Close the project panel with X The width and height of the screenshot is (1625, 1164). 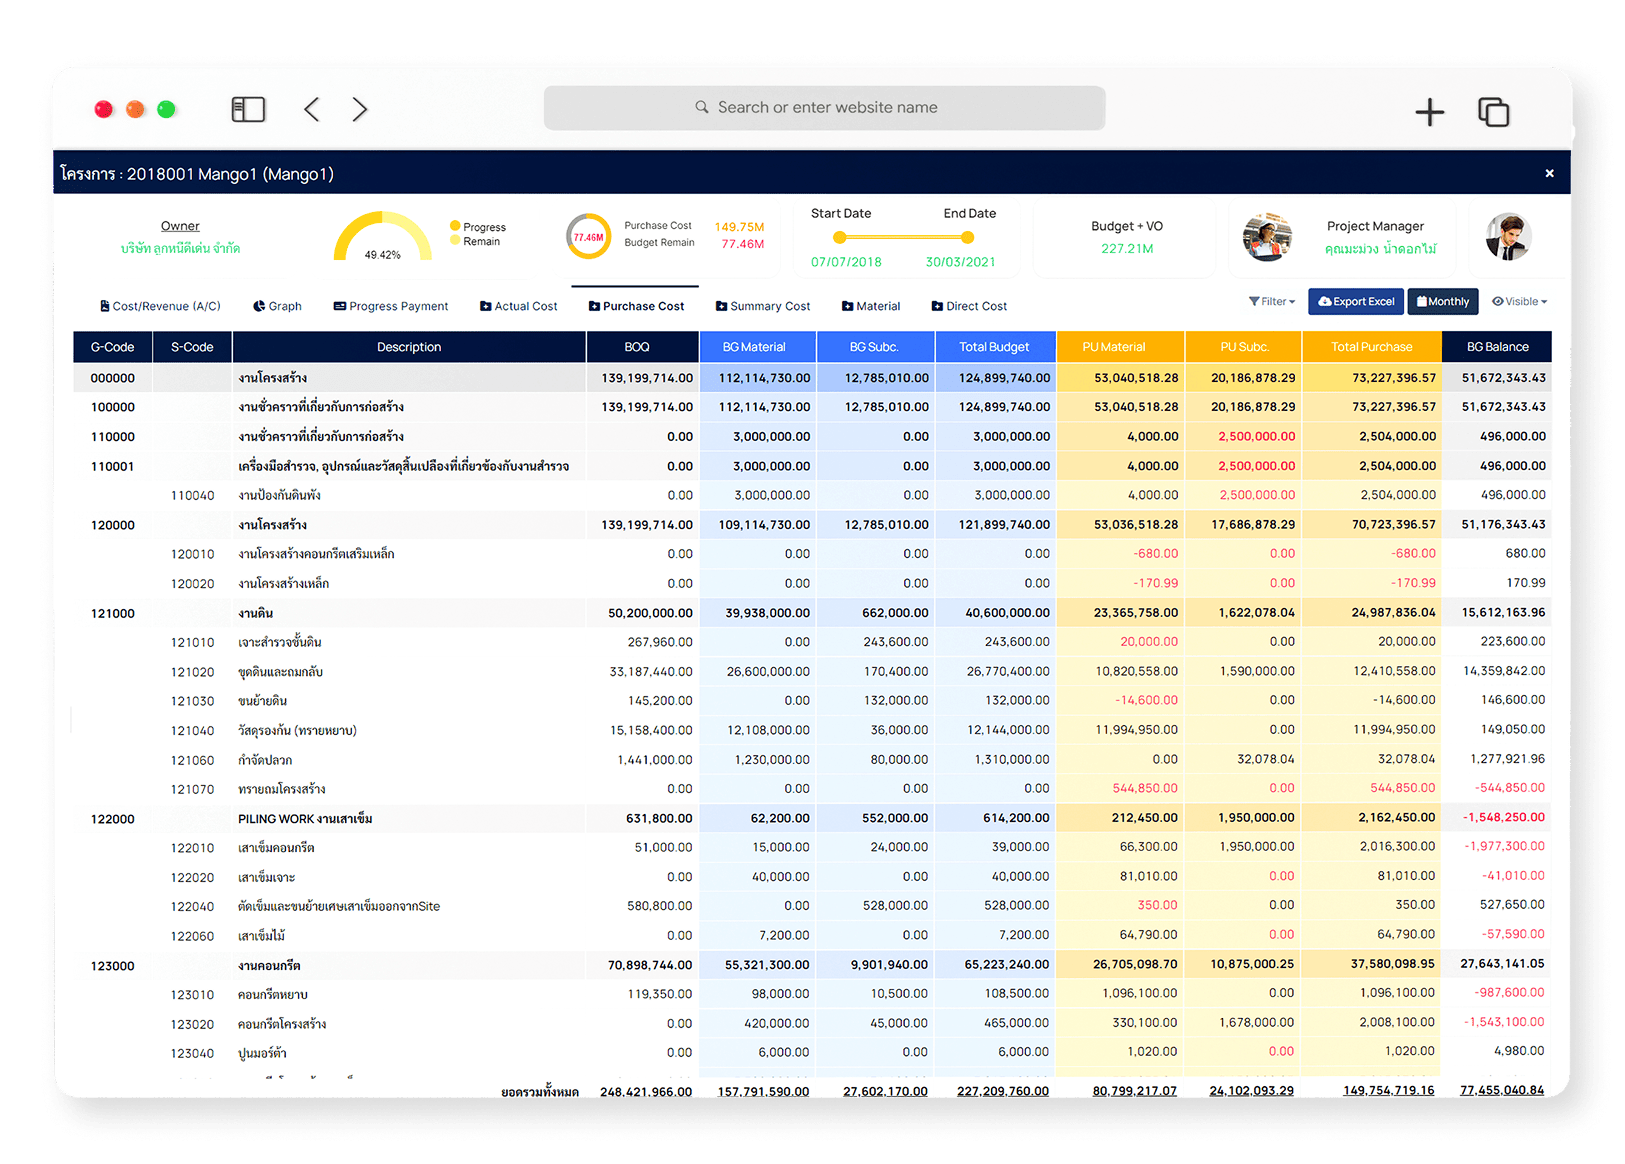point(1549,173)
